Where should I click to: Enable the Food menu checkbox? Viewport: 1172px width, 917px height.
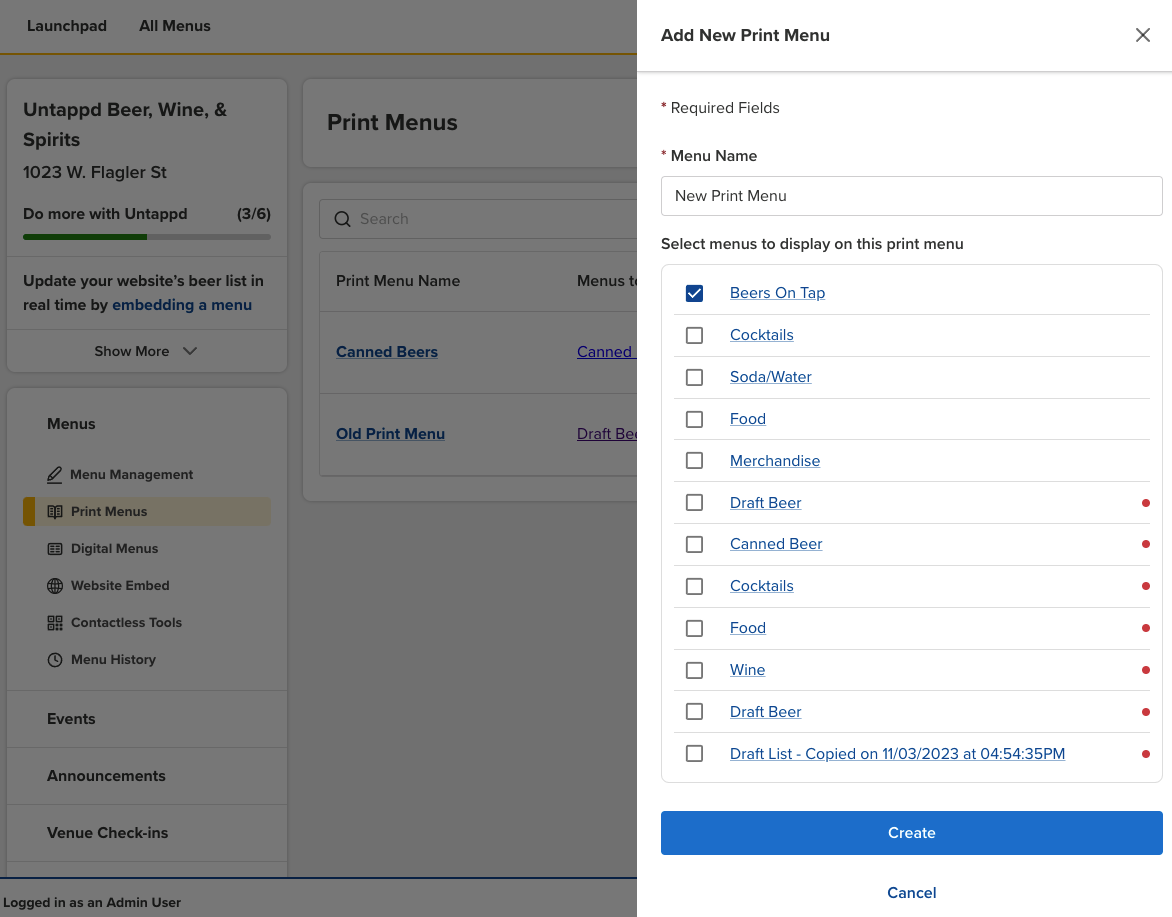click(x=695, y=419)
